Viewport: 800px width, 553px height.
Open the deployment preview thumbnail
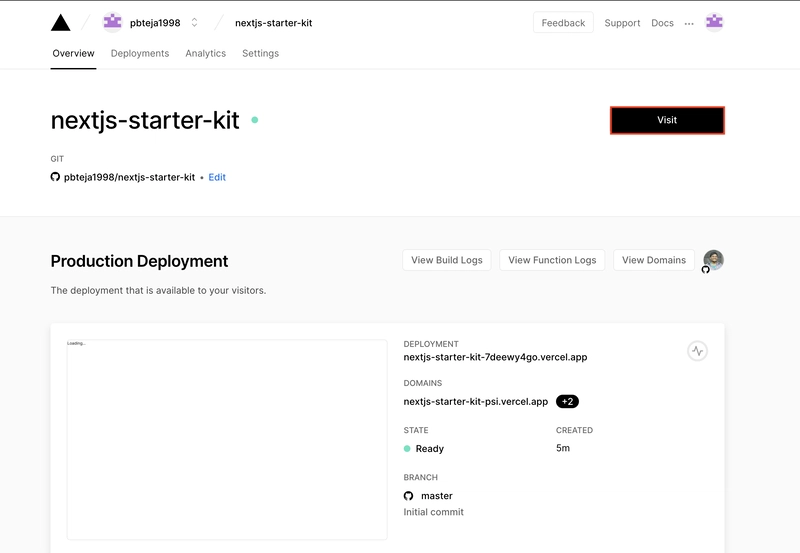point(227,440)
